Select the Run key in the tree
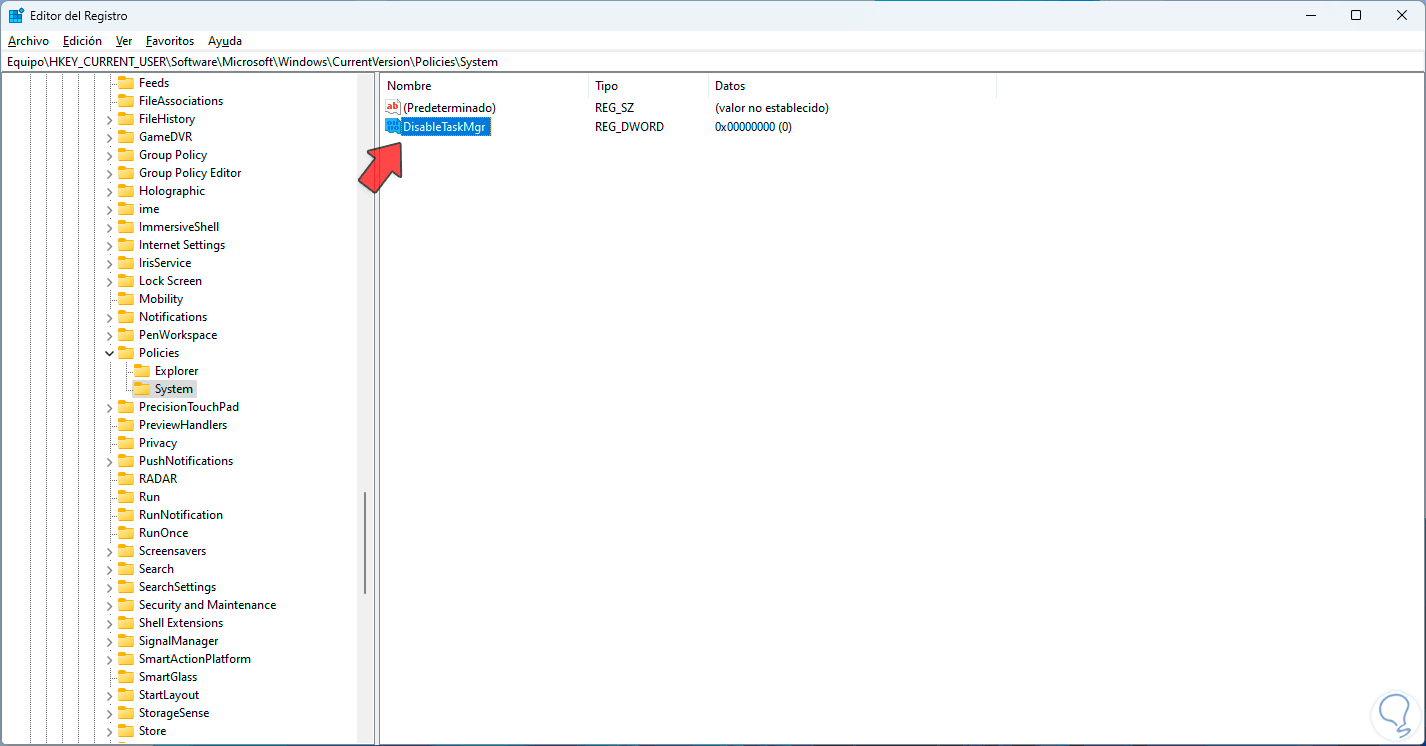This screenshot has height=746, width=1426. [149, 497]
